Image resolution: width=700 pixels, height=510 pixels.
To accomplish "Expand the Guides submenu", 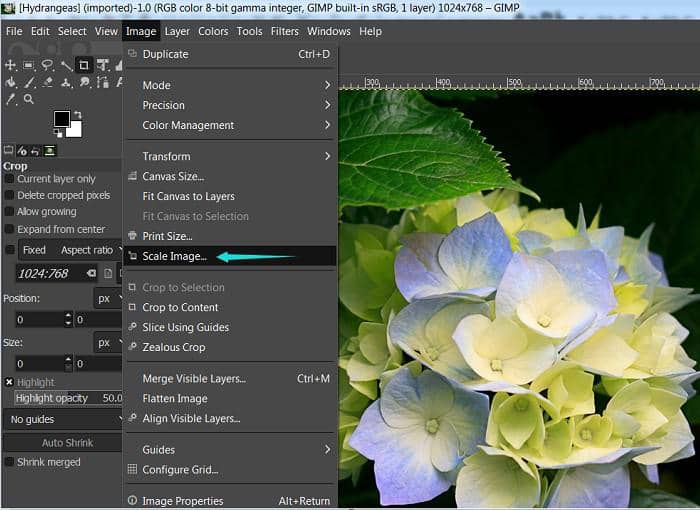I will pyautogui.click(x=230, y=449).
